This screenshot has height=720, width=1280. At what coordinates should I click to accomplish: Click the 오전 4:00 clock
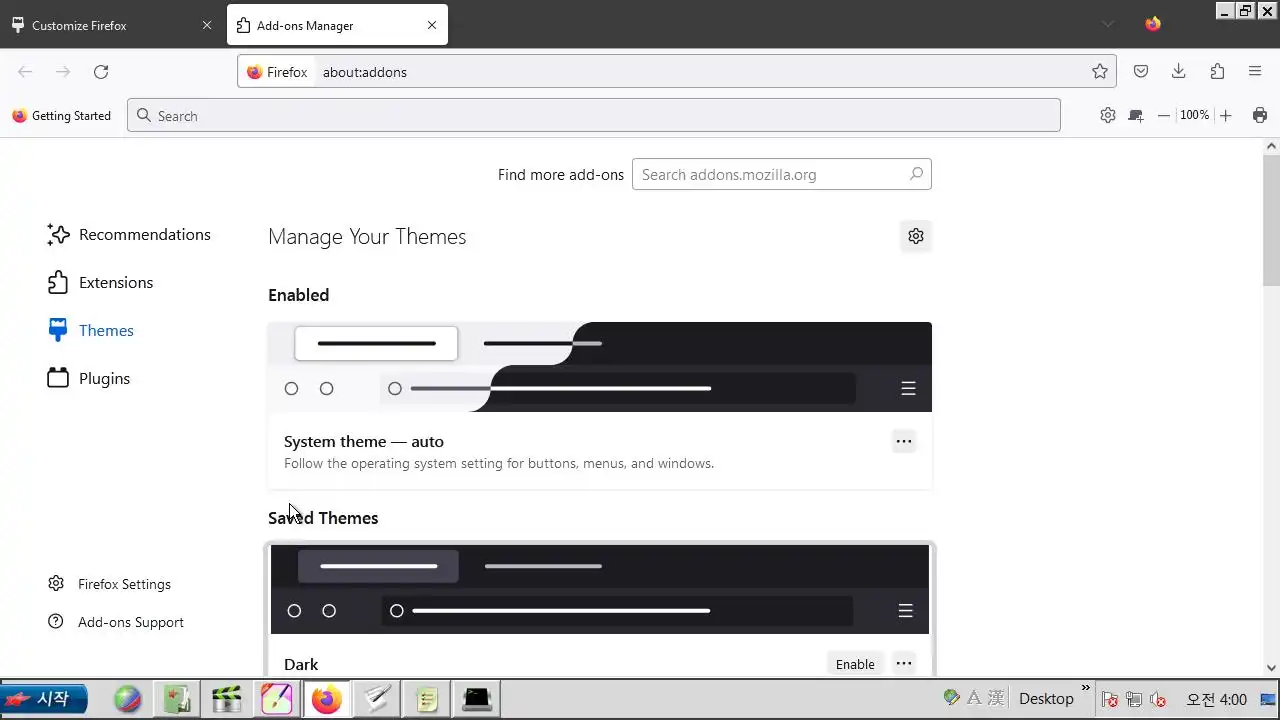[x=1217, y=699]
